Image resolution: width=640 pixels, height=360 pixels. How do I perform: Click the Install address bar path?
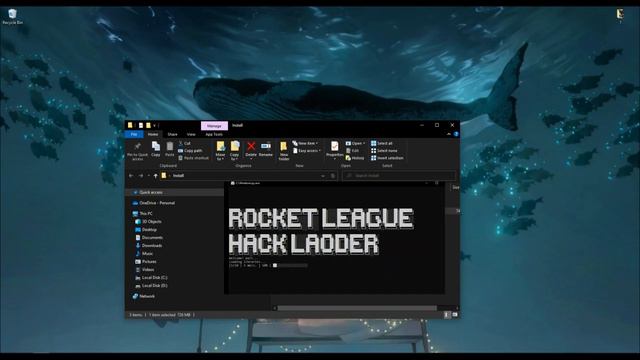178,176
